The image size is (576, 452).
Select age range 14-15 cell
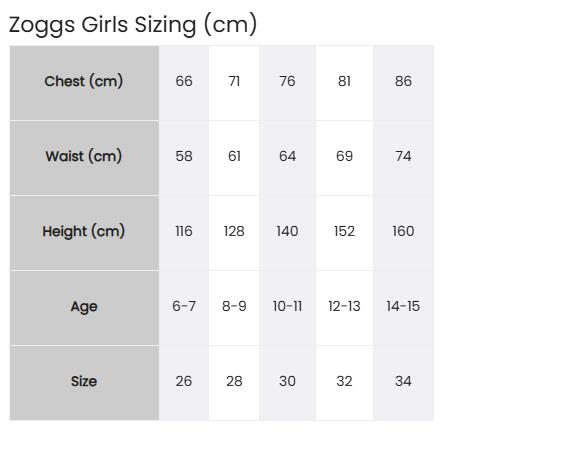[x=403, y=308]
